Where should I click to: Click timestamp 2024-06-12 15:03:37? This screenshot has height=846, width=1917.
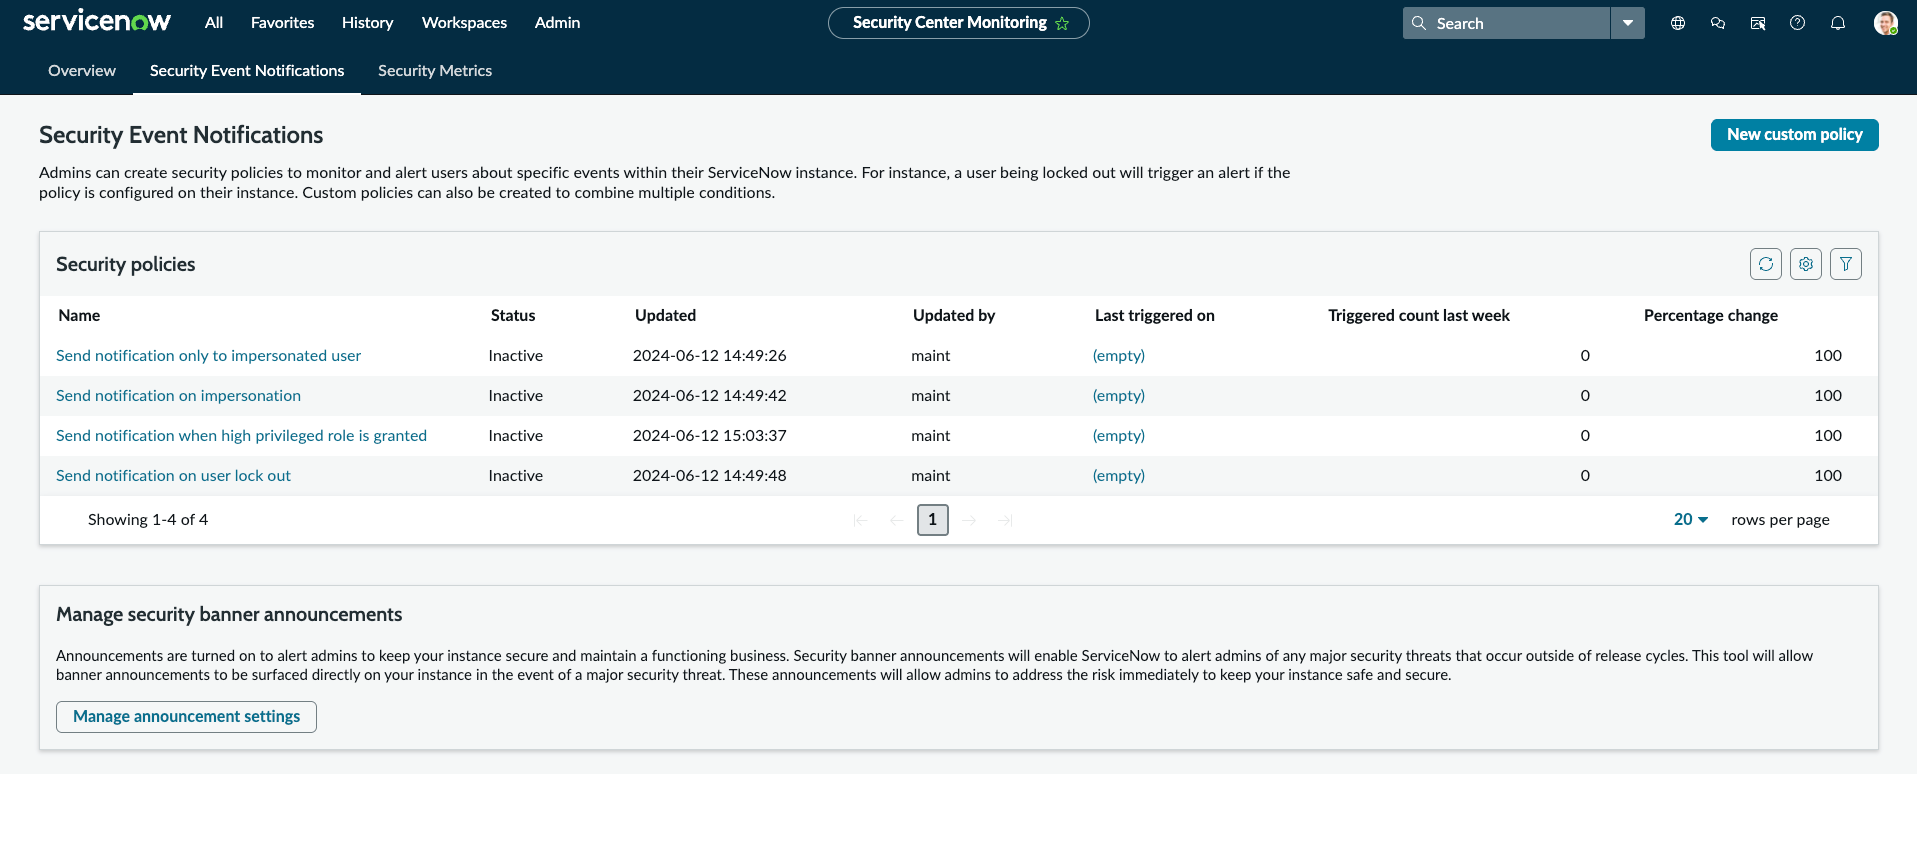710,436
